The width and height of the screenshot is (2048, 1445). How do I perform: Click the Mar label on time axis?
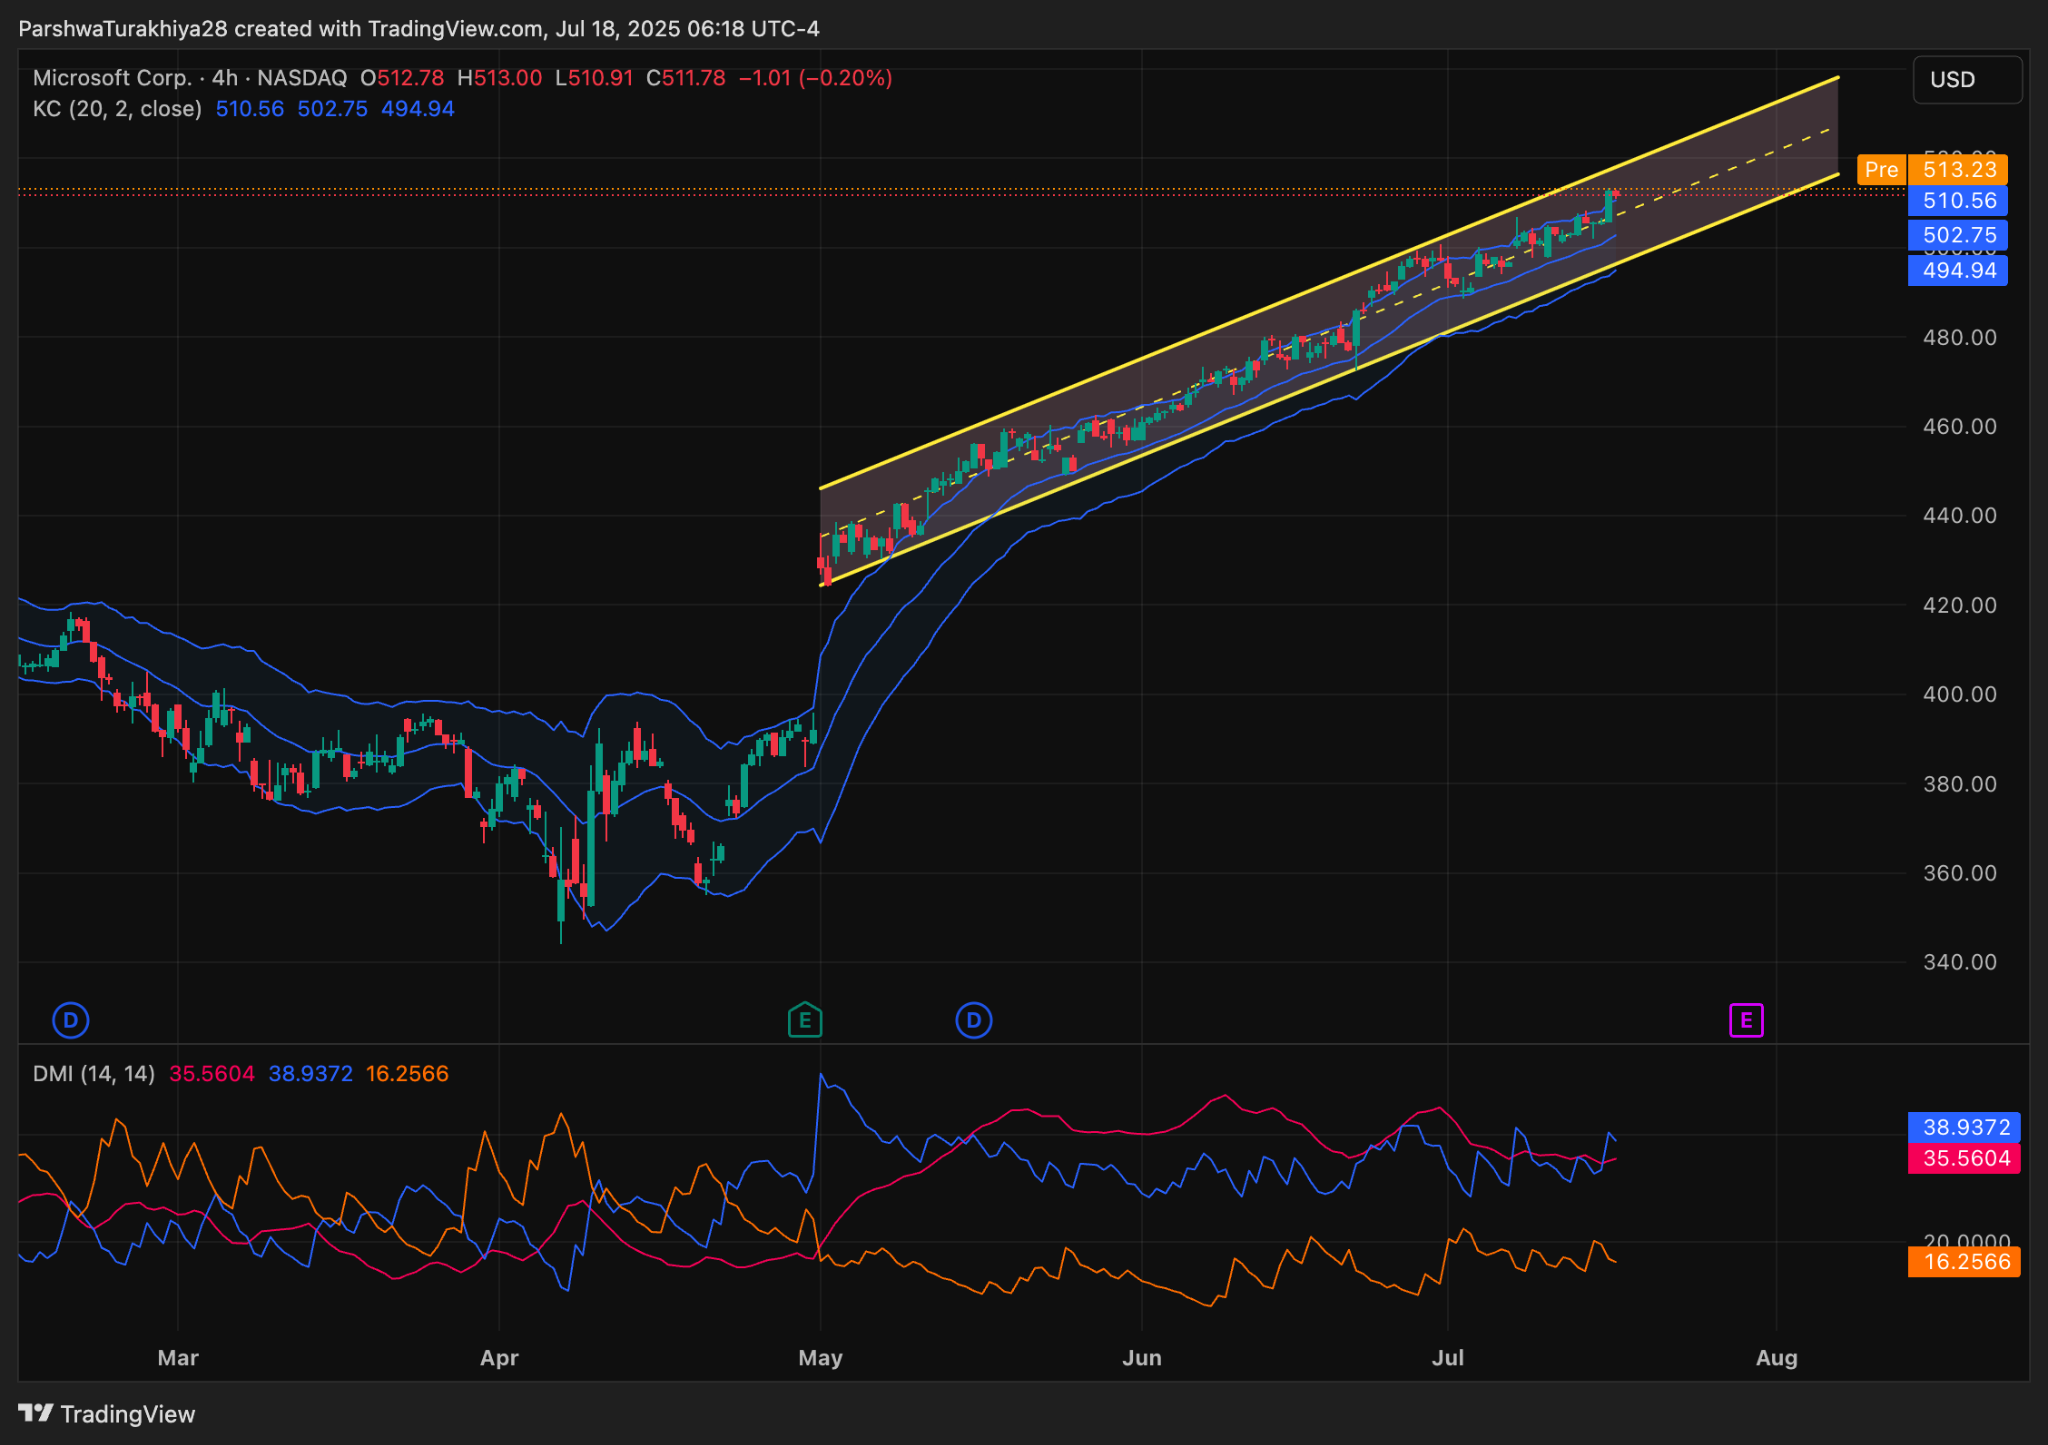click(178, 1358)
